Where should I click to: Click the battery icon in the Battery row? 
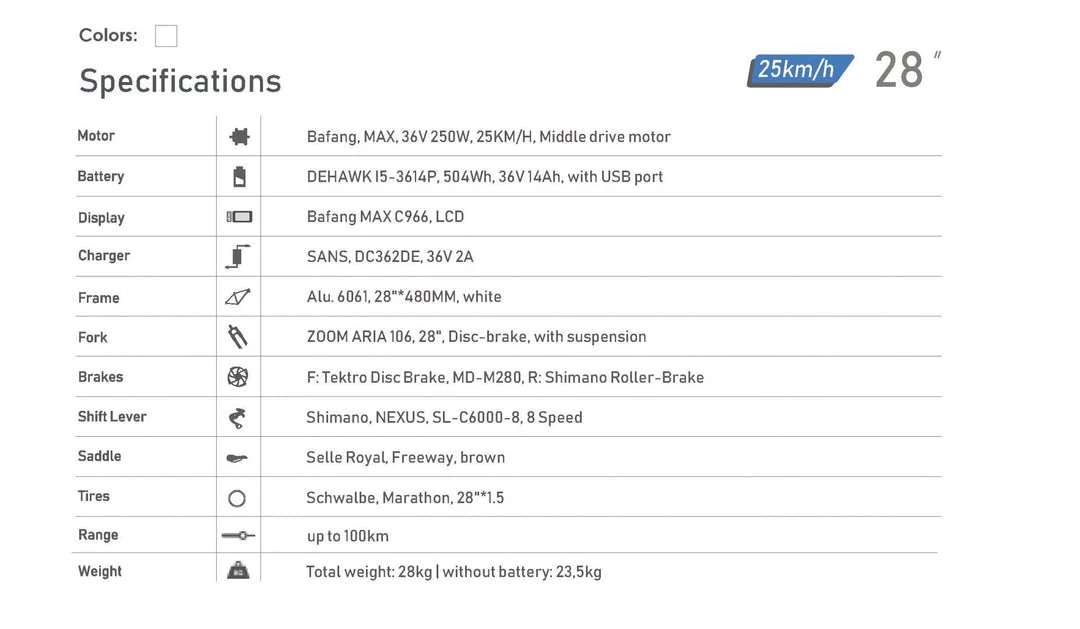(239, 177)
